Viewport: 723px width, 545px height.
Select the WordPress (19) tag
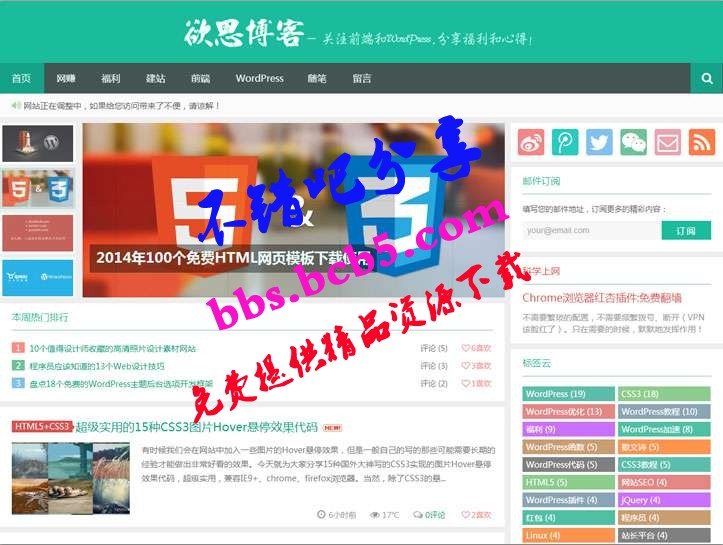tap(569, 394)
